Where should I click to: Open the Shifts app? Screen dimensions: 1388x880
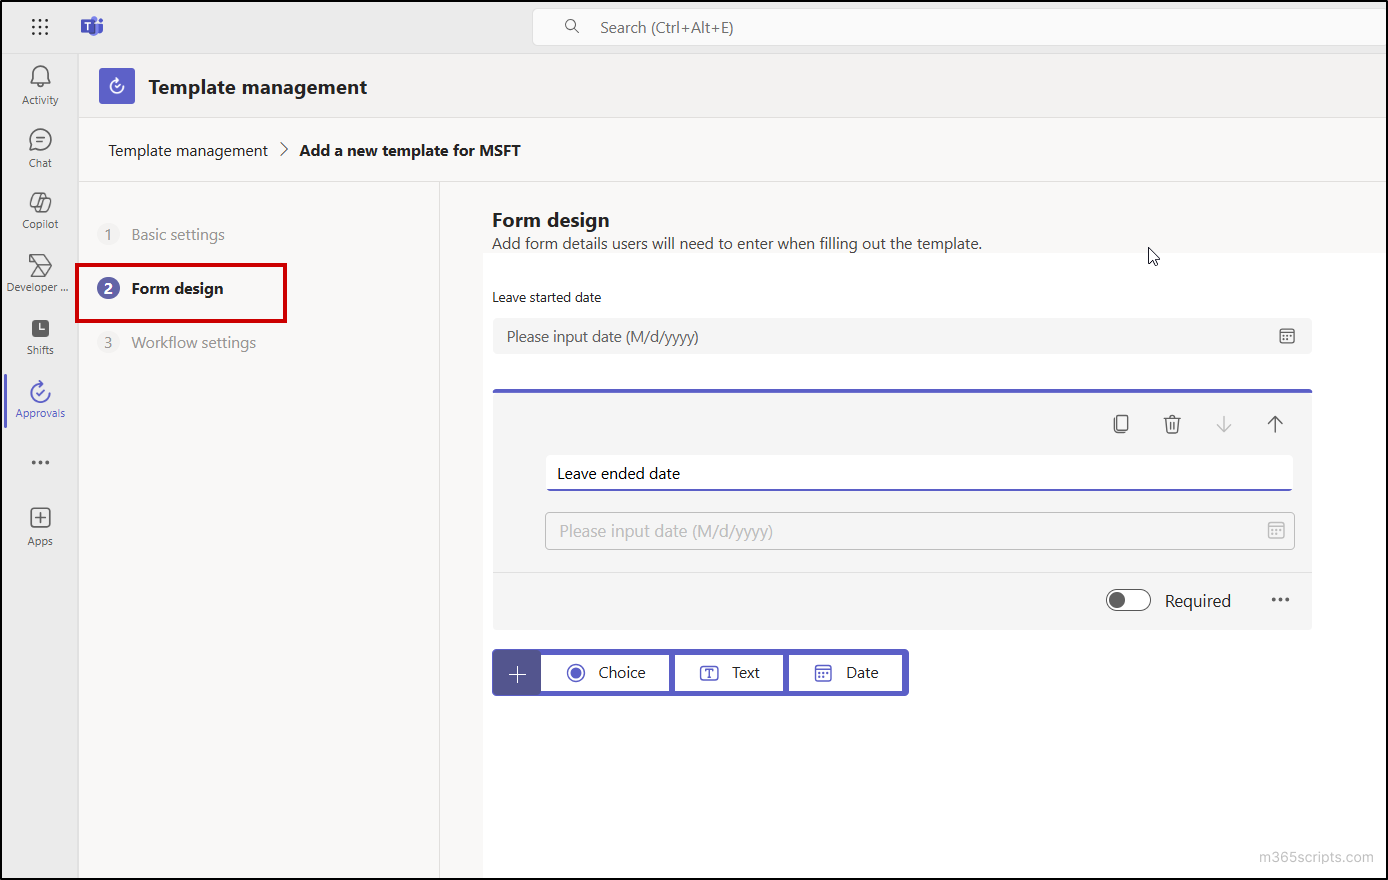(x=40, y=336)
